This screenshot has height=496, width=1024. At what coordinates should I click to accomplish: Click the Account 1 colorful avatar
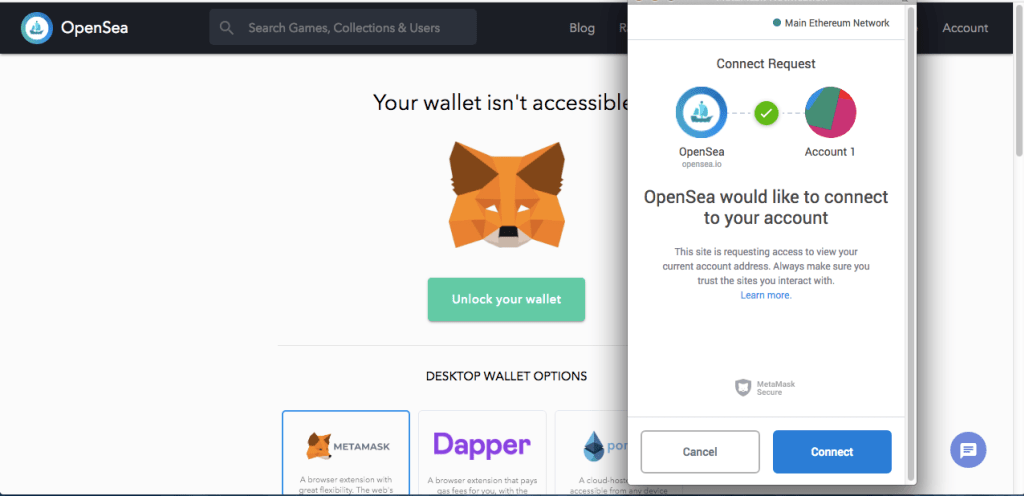pyautogui.click(x=830, y=112)
